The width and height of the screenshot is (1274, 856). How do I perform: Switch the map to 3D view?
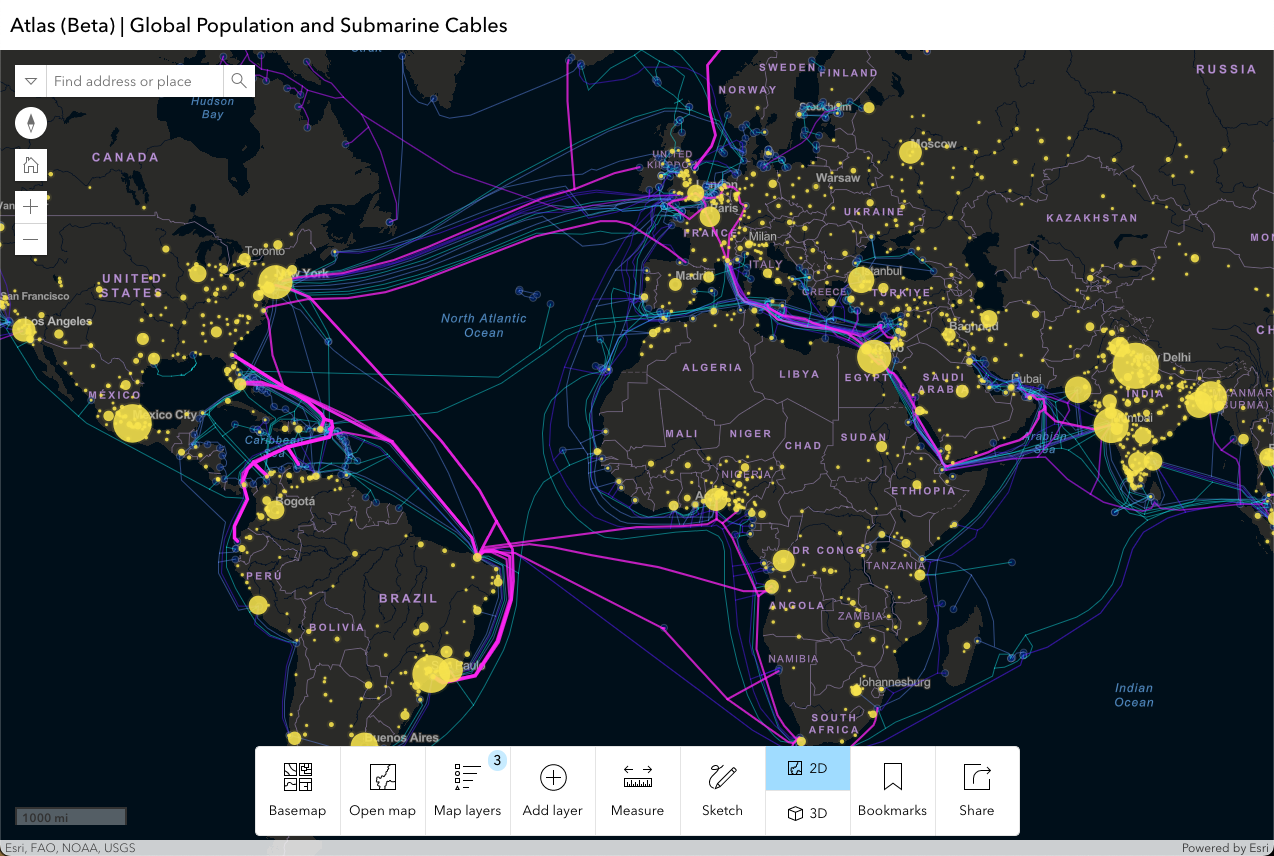[807, 813]
